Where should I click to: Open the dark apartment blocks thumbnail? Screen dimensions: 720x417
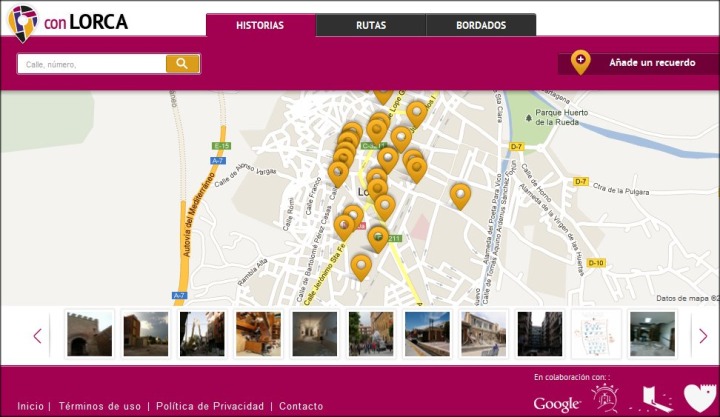540,334
